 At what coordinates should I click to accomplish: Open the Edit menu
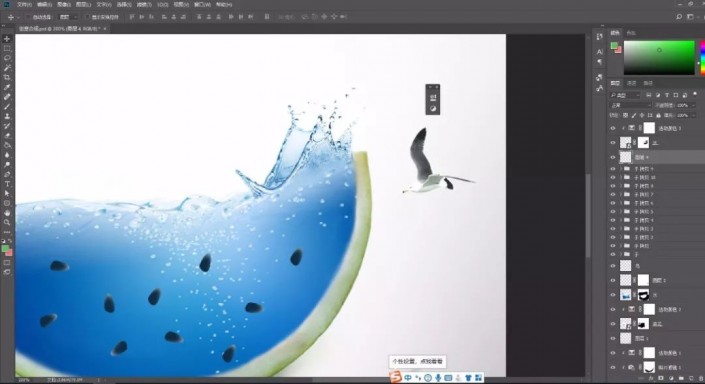(x=44, y=4)
